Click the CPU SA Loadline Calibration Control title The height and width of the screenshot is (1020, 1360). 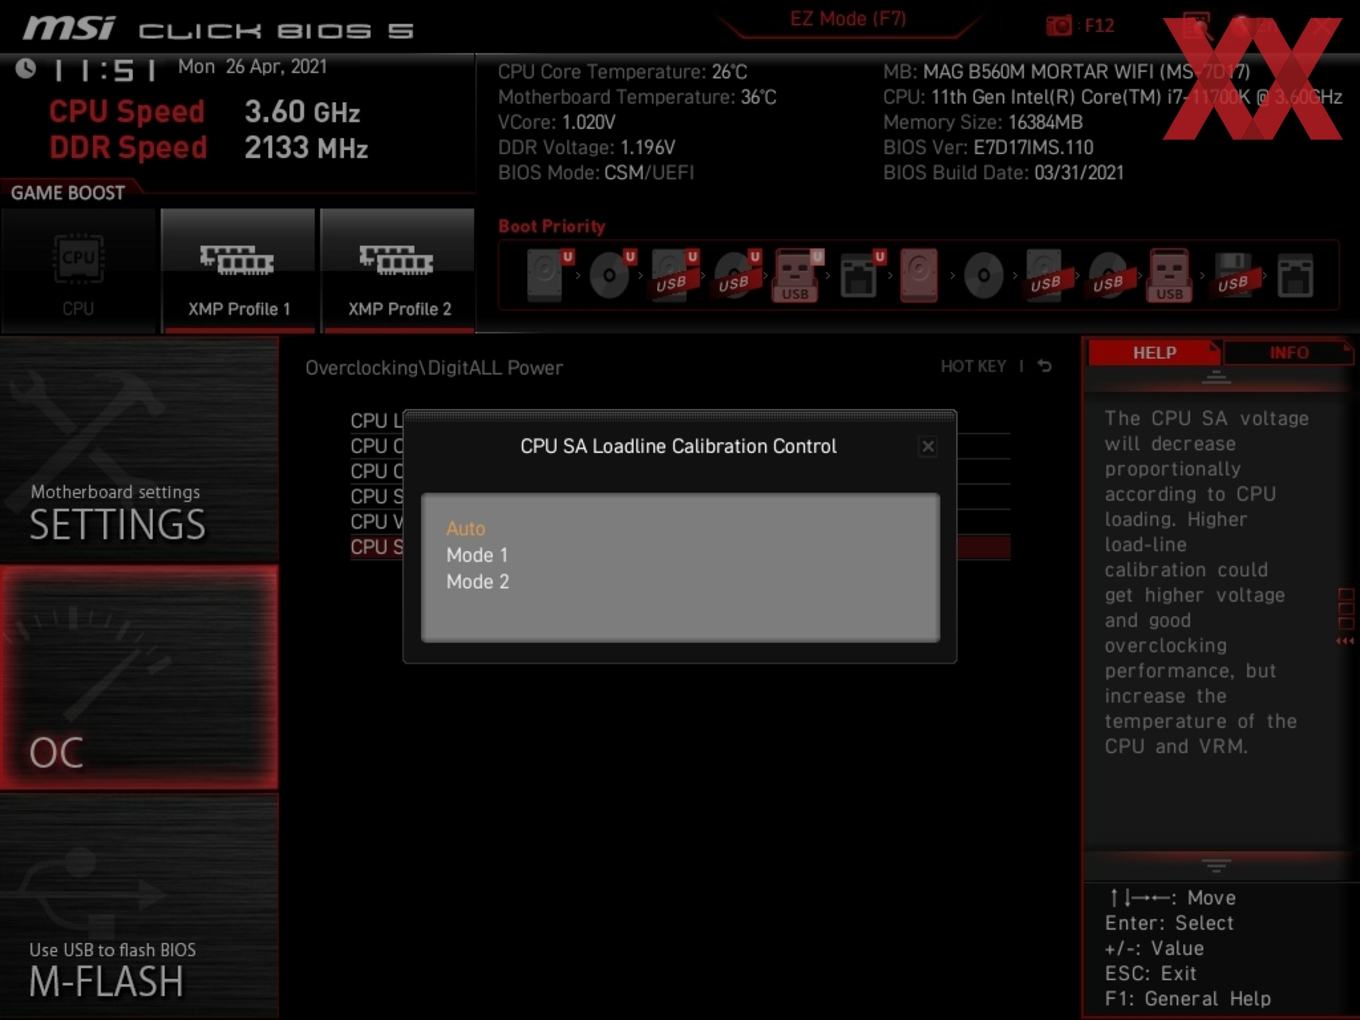coord(678,446)
